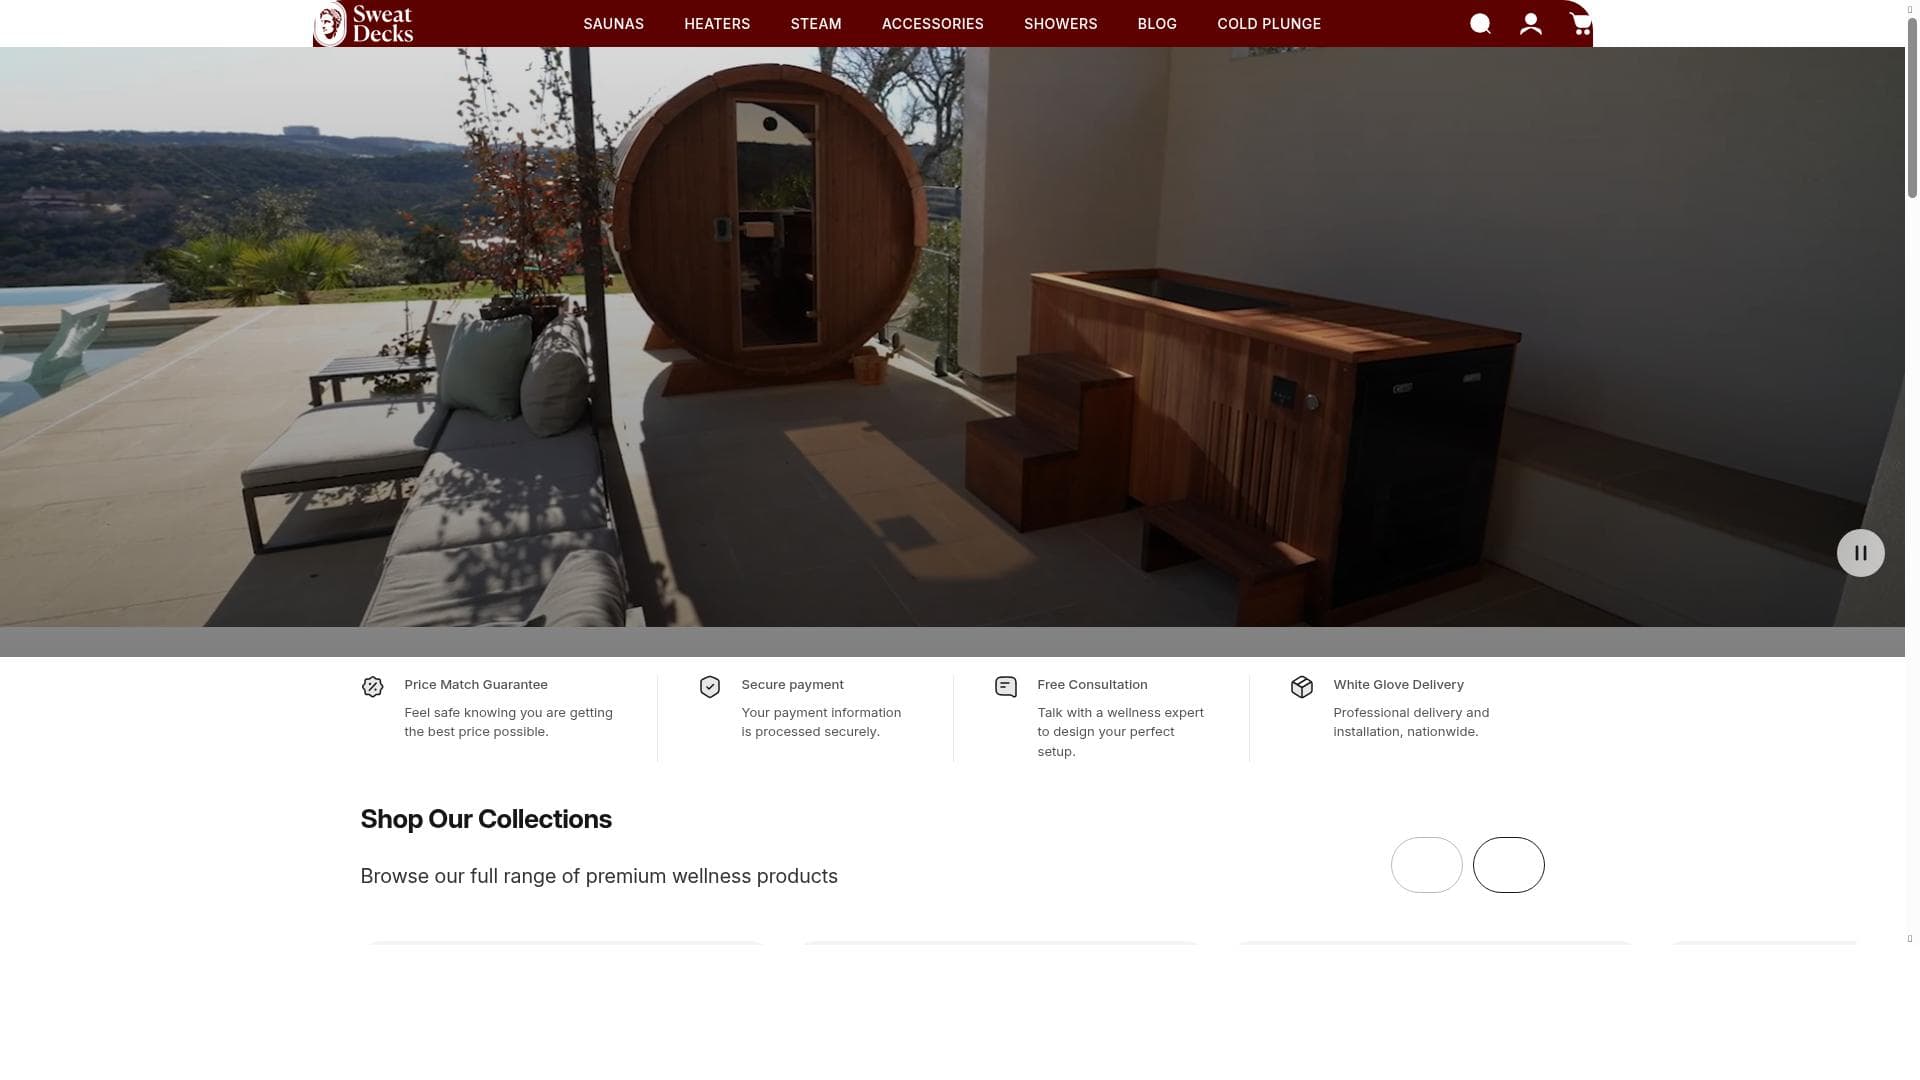The image size is (1920, 1080).
Task: Go to Cold Plunge page
Action: pos(1269,24)
